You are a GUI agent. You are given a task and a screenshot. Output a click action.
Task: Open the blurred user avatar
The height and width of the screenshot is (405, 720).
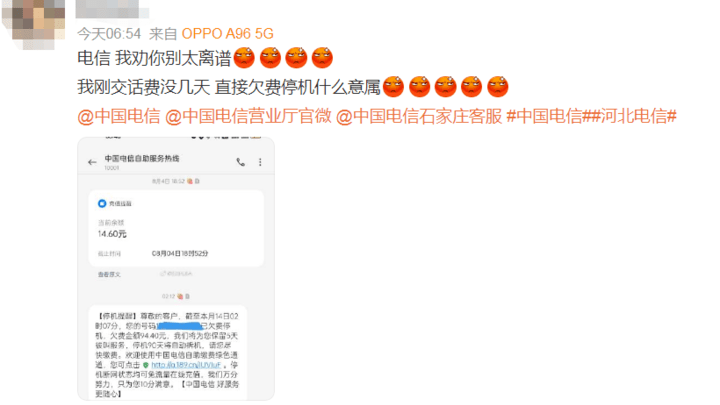pos(33,22)
